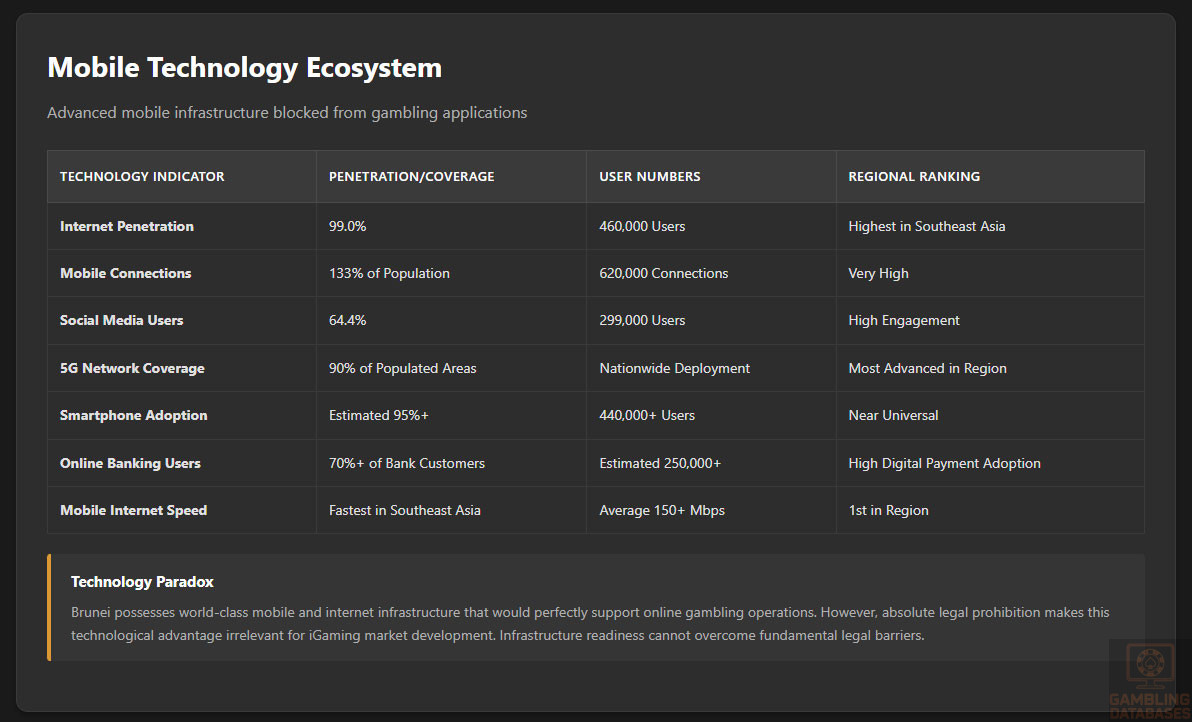This screenshot has width=1192, height=722.
Task: Click the Mobile Connections row label
Action: 125,273
